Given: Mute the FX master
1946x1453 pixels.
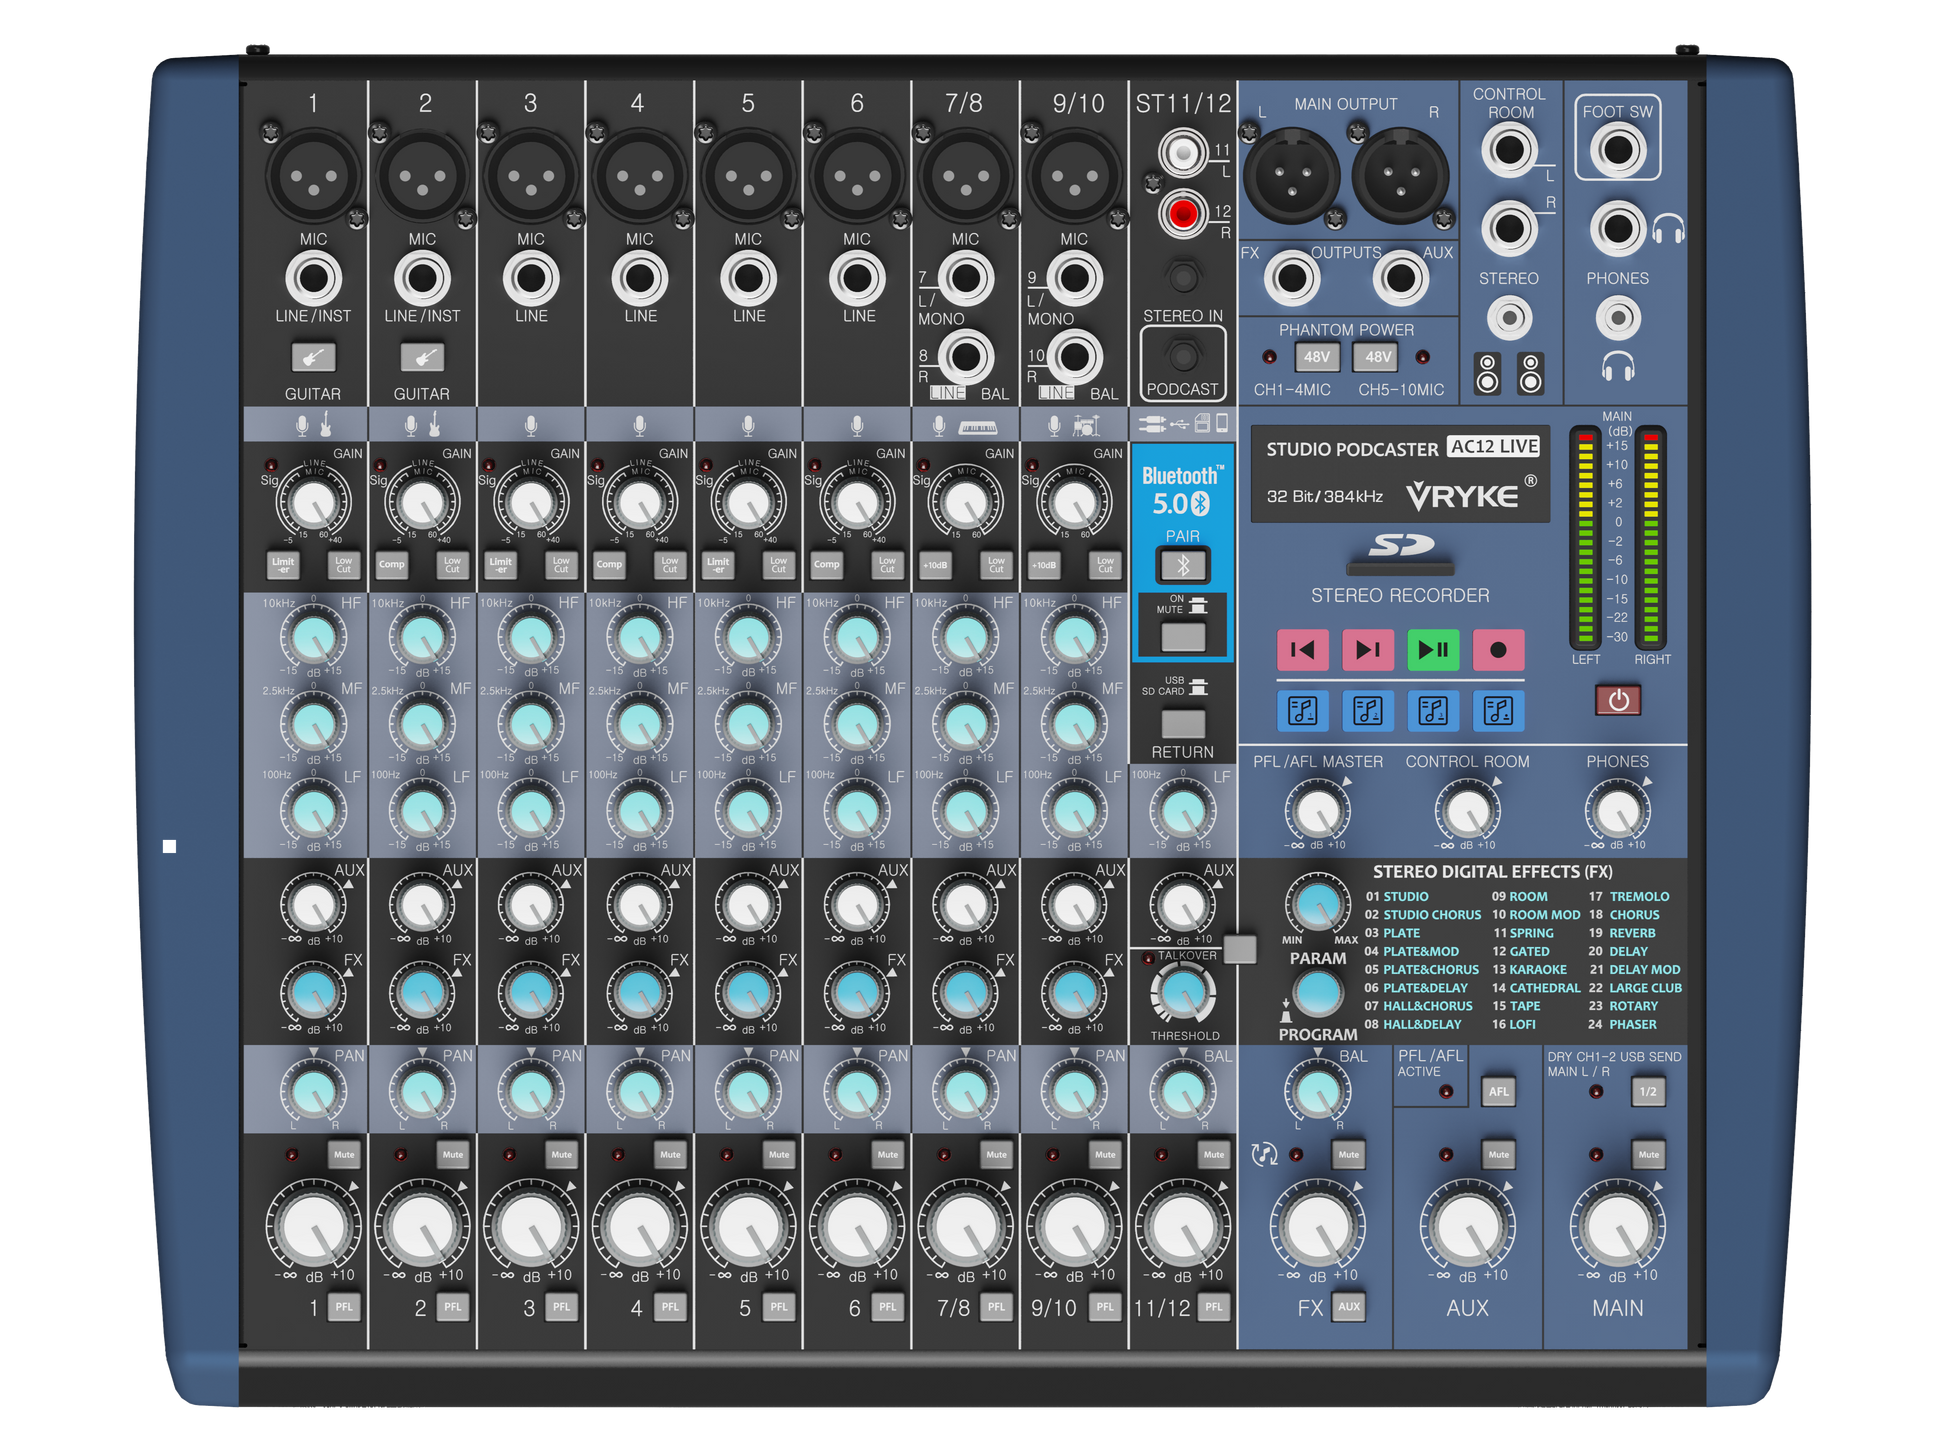Looking at the screenshot, I should (1348, 1155).
